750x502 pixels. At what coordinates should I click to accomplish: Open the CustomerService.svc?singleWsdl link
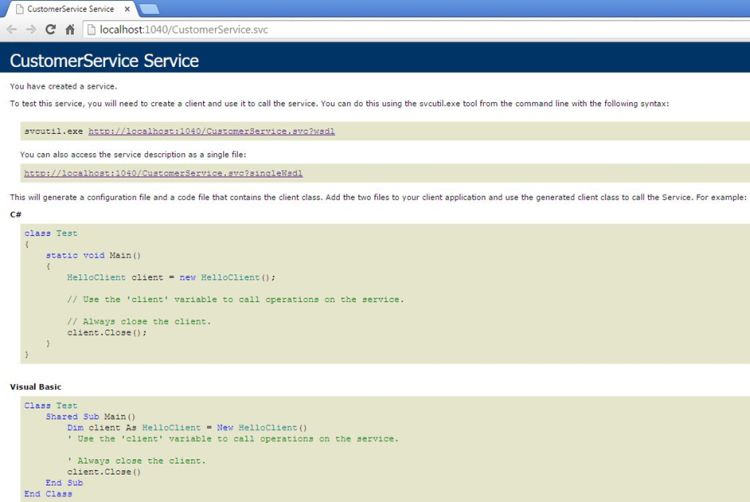point(164,173)
